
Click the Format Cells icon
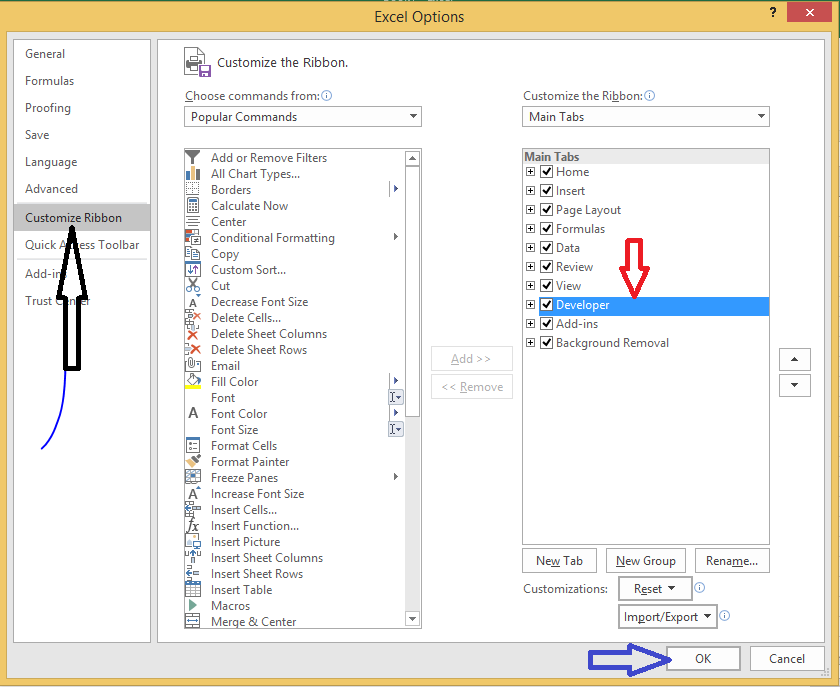pos(192,445)
